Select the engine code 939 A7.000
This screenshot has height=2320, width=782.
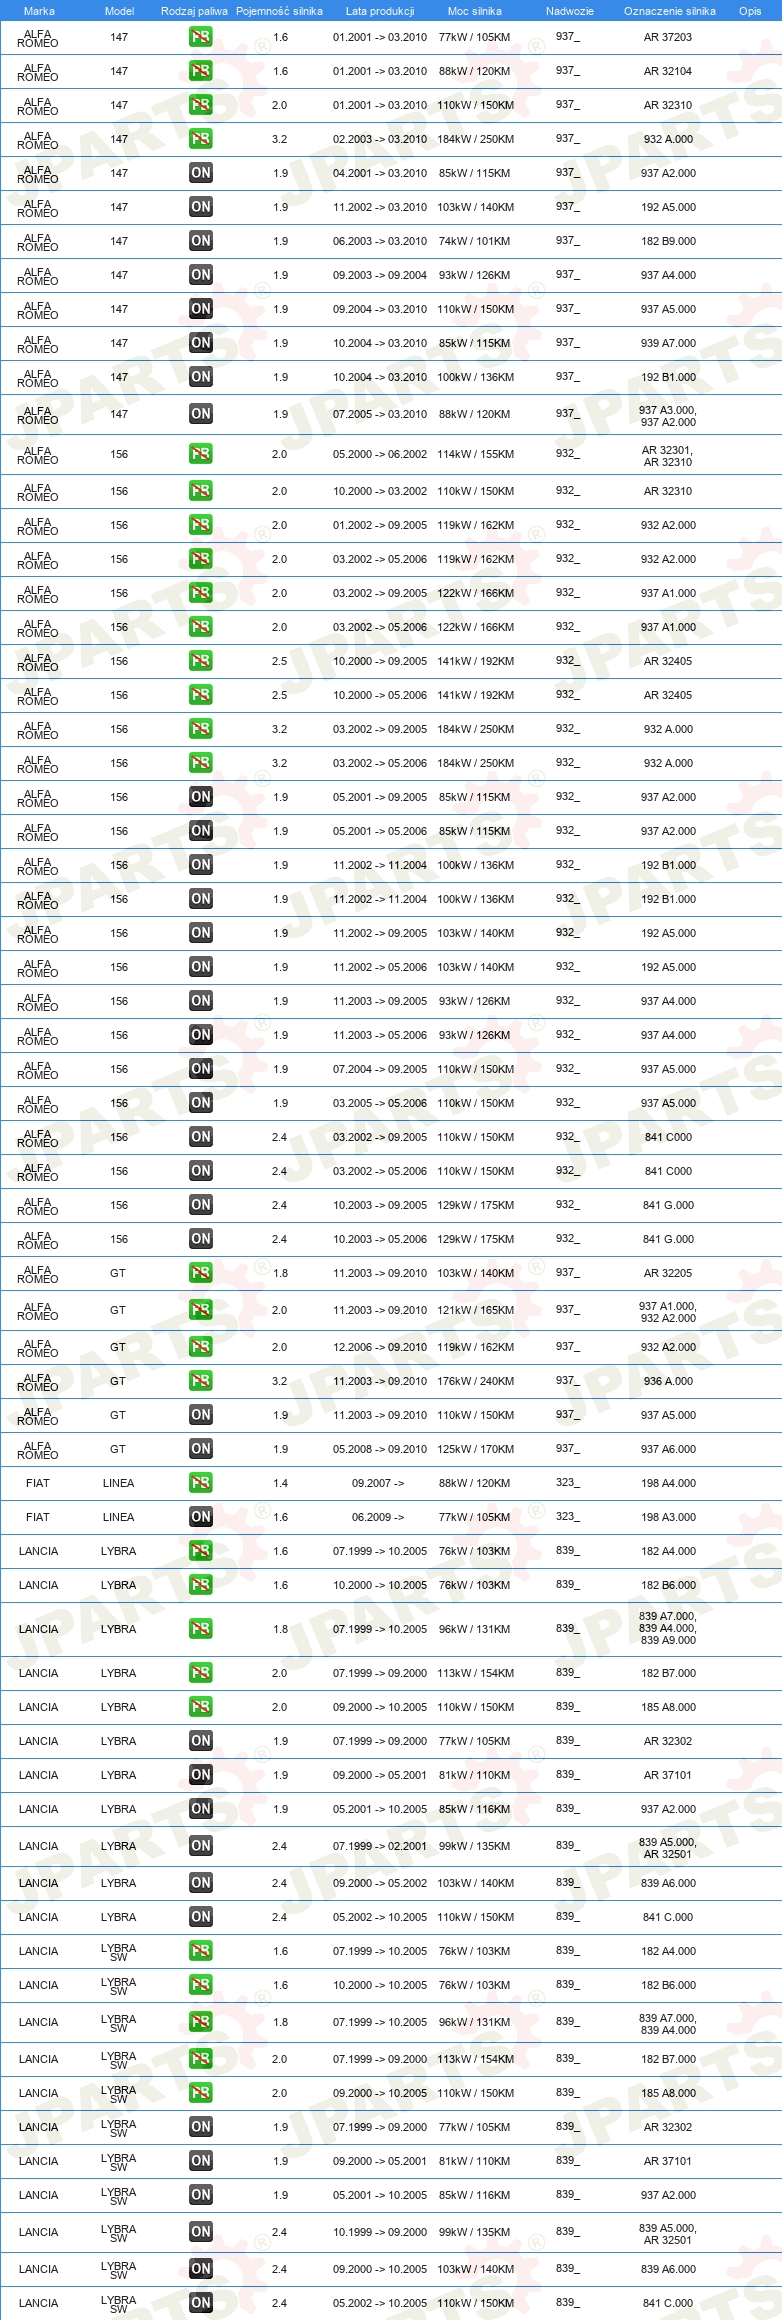[x=668, y=343]
